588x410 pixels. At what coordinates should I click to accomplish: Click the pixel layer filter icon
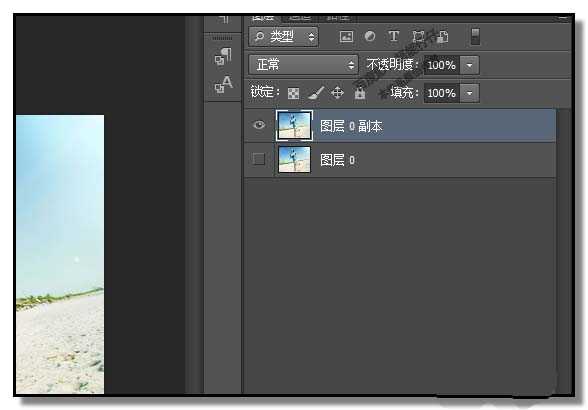(346, 37)
